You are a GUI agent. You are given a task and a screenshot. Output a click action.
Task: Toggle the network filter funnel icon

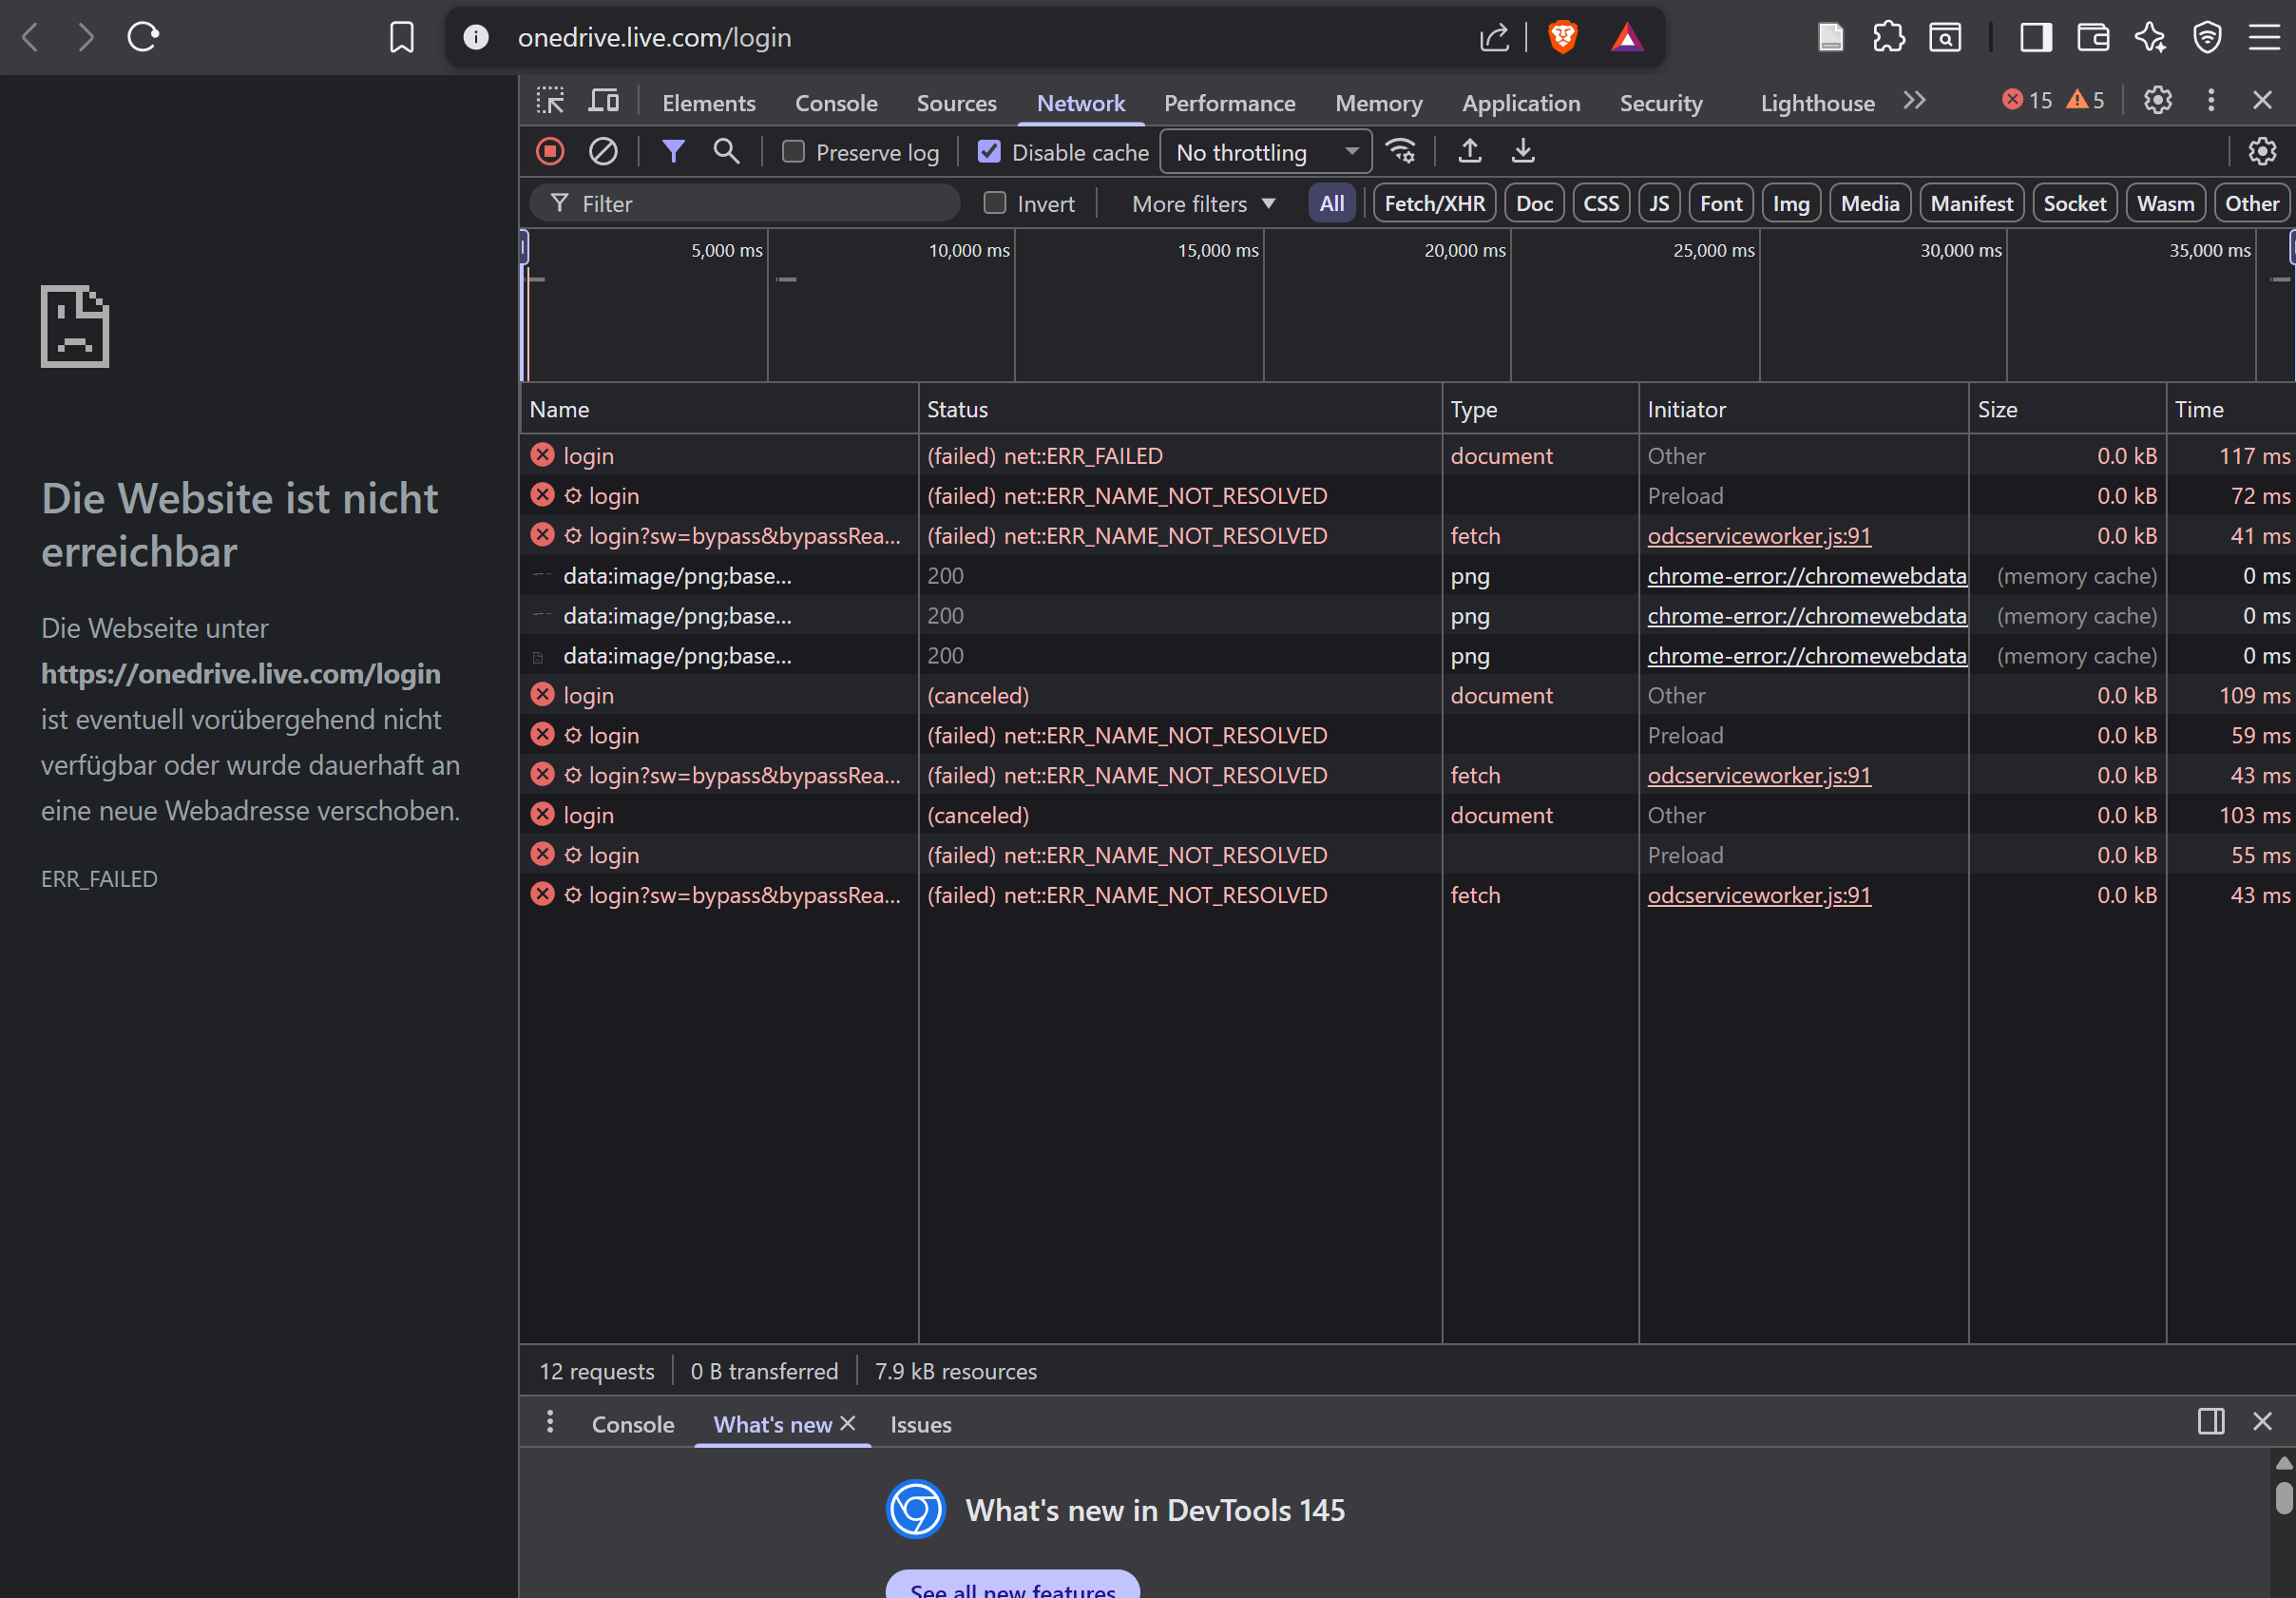click(674, 151)
